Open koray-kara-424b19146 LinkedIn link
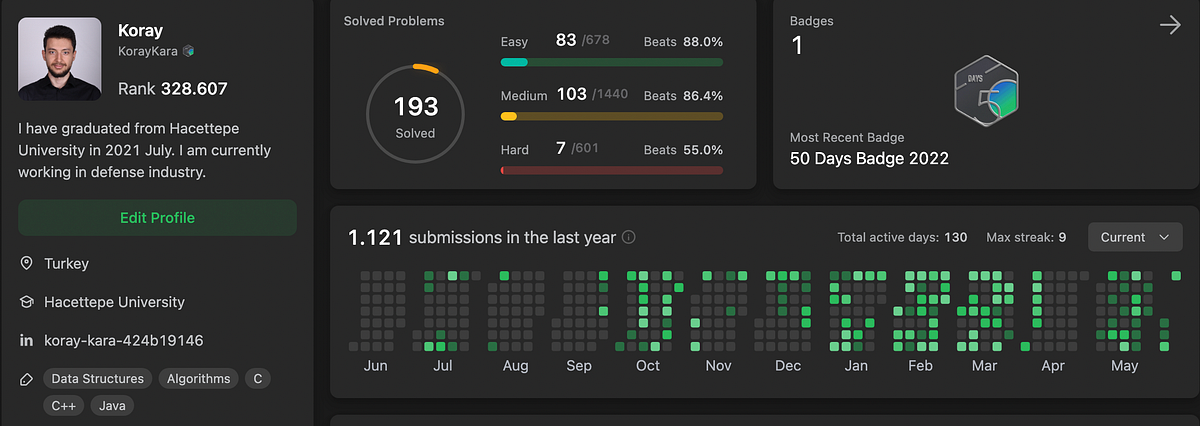The height and width of the screenshot is (426, 1200). [124, 341]
